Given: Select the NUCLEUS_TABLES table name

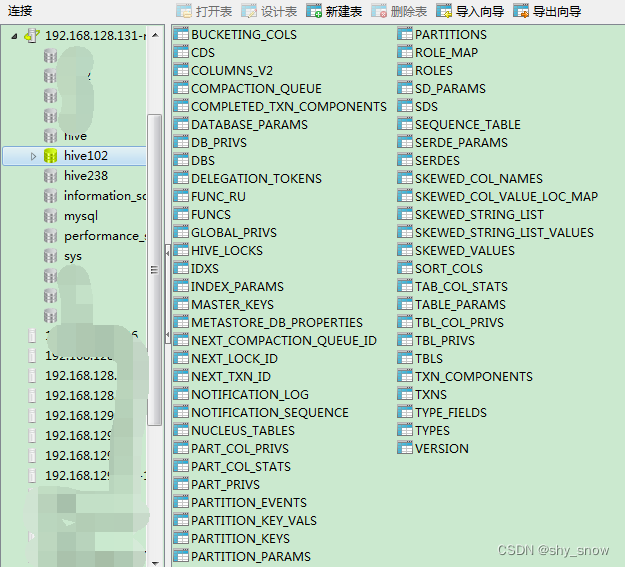Looking at the screenshot, I should point(243,431).
